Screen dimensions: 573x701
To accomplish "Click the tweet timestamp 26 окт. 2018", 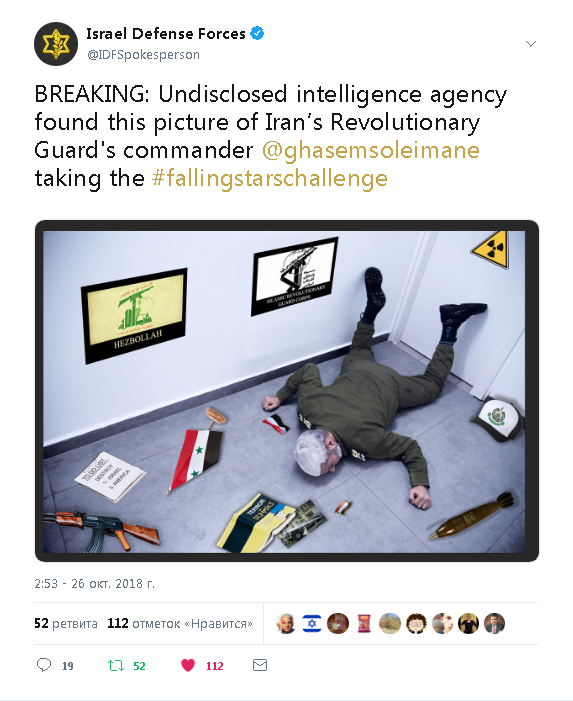I will click(94, 584).
